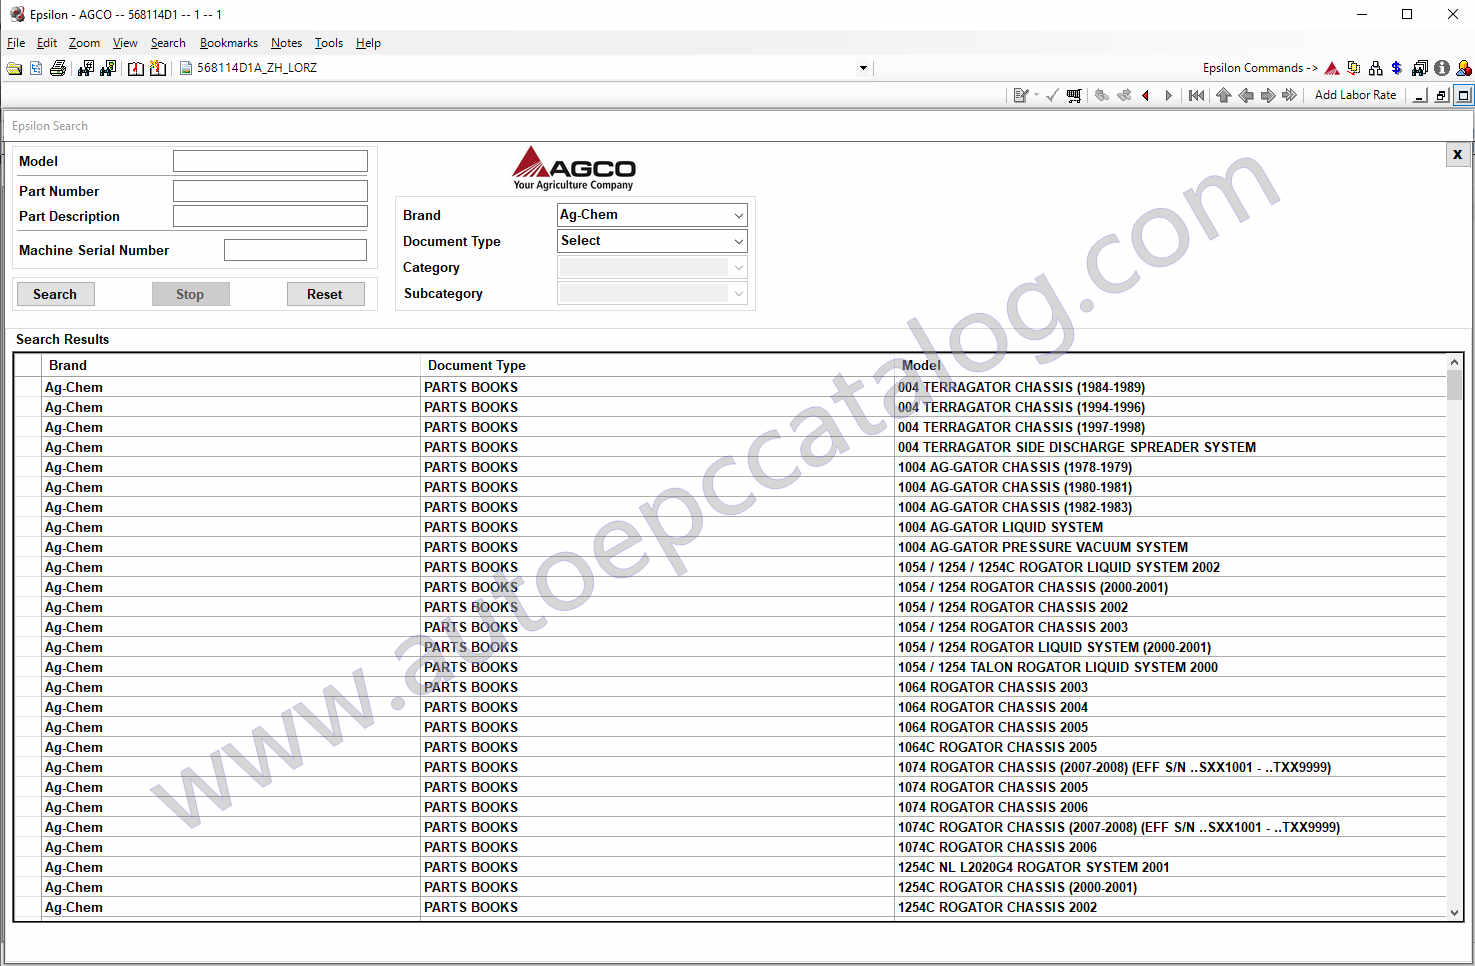Click the first binoculars search icon
This screenshot has height=966, width=1475.
(86, 68)
